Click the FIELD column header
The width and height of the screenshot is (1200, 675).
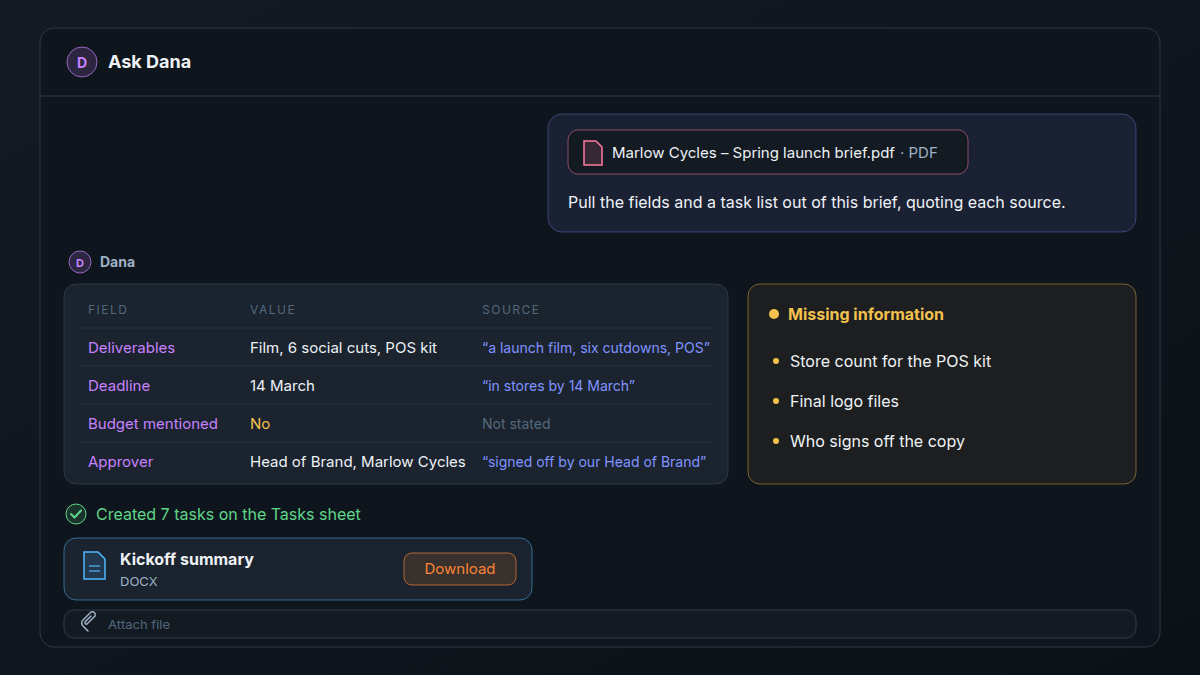[x=108, y=310]
